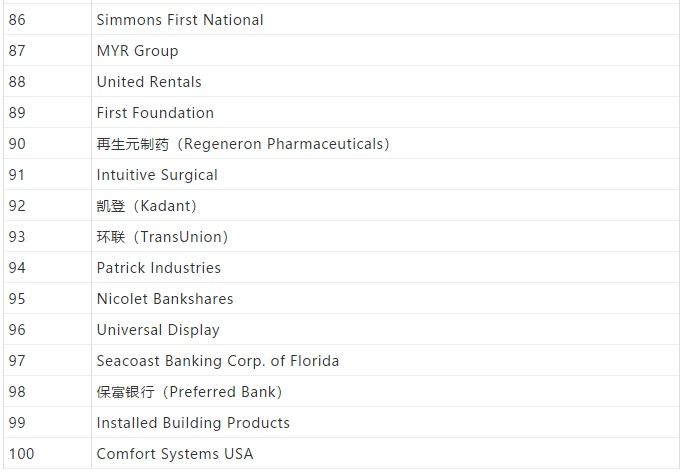Screen dimensions: 681x473
Task: Select the MYR Group company name
Action: pyautogui.click(x=137, y=51)
